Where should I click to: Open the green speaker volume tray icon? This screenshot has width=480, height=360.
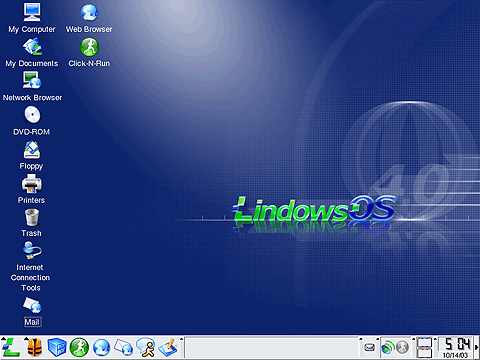click(x=387, y=348)
